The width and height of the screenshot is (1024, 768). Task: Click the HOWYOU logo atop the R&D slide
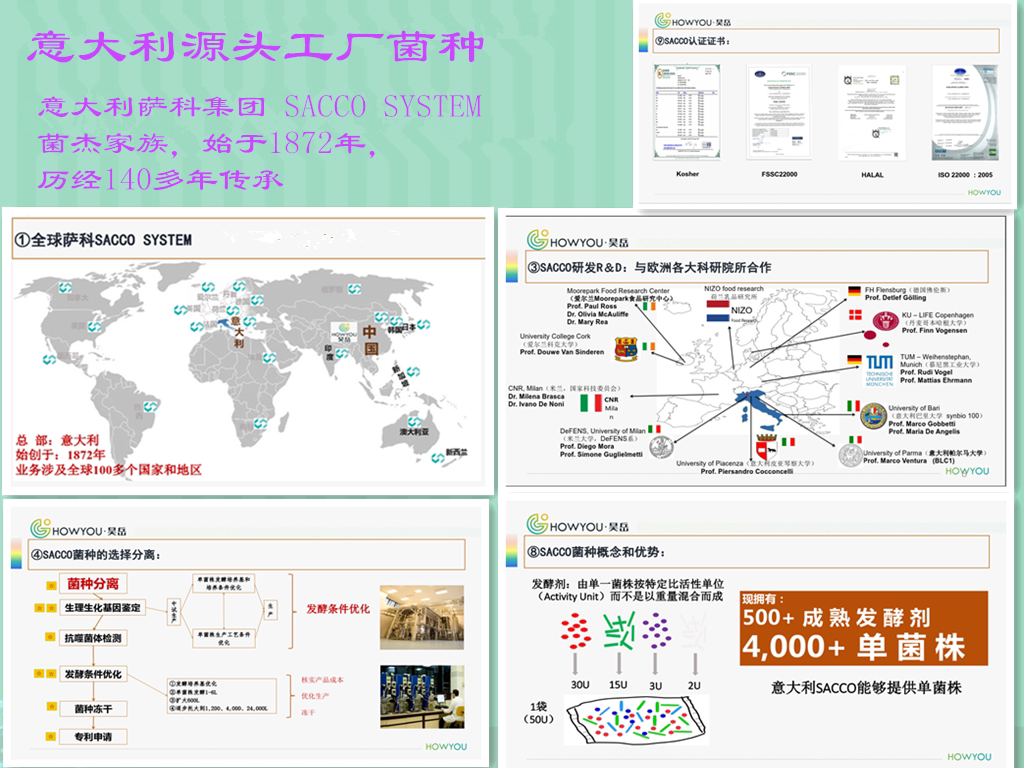[577, 240]
